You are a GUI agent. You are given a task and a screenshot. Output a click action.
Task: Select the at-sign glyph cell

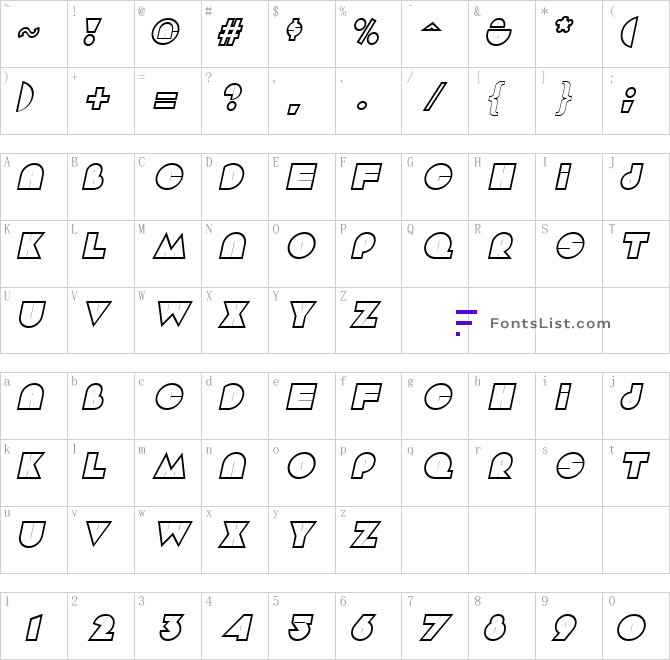coord(168,34)
